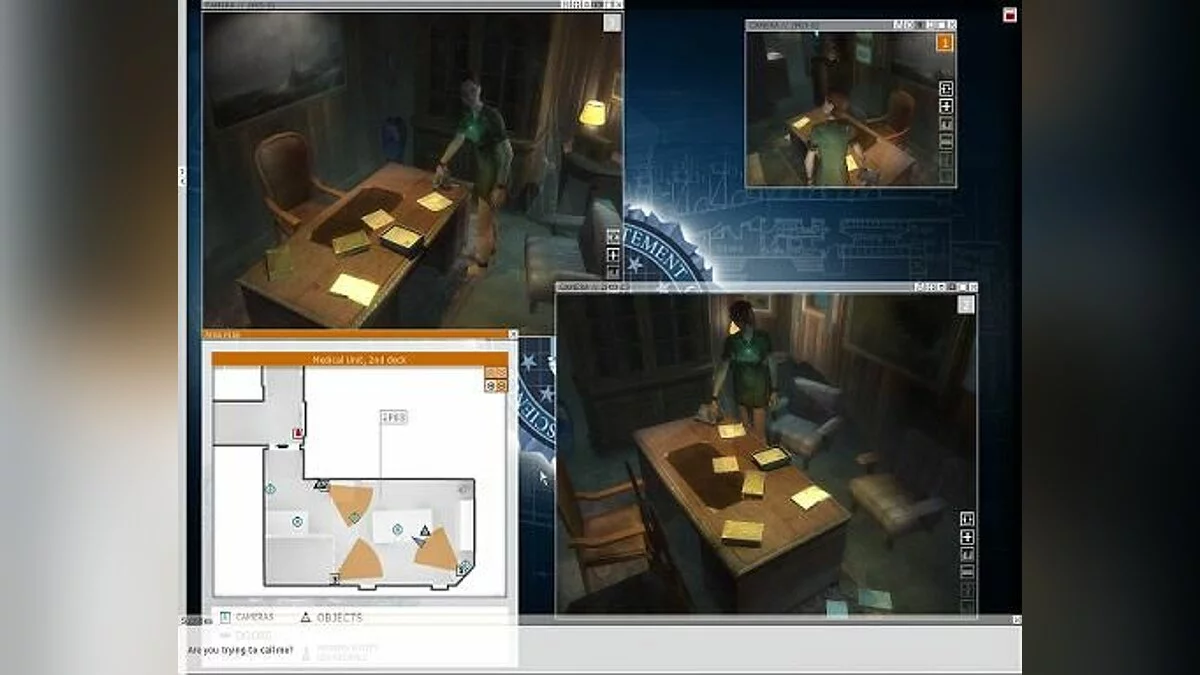The image size is (1200, 675).
Task: Click the third tool icon in small camera window
Action: [x=946, y=124]
